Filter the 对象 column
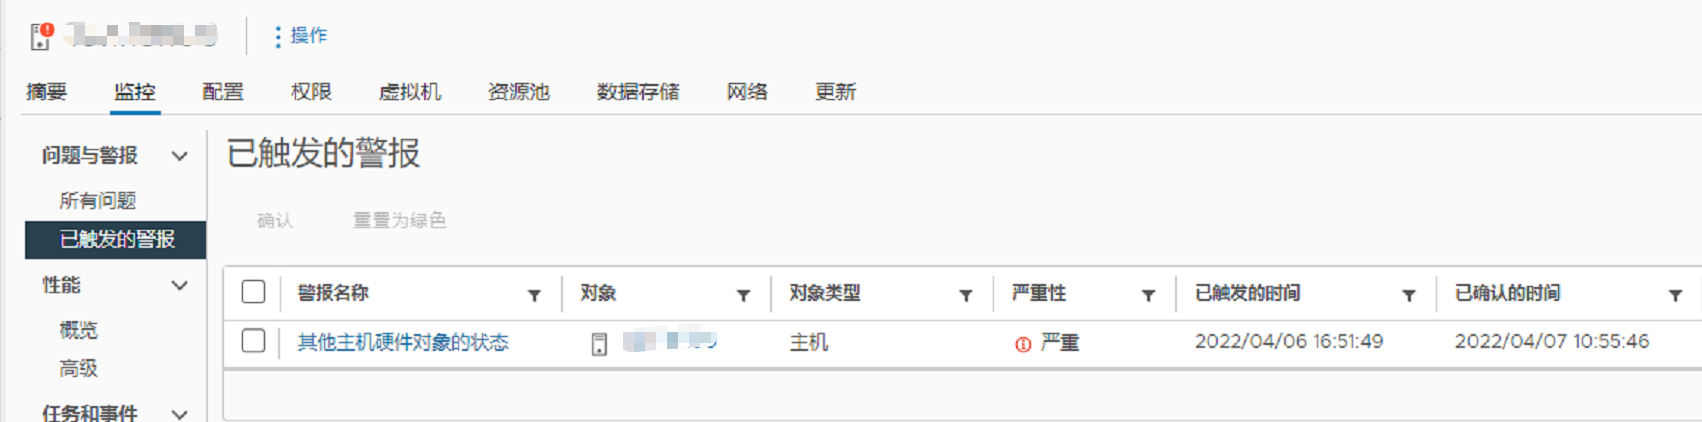Image resolution: width=1702 pixels, height=422 pixels. [743, 295]
